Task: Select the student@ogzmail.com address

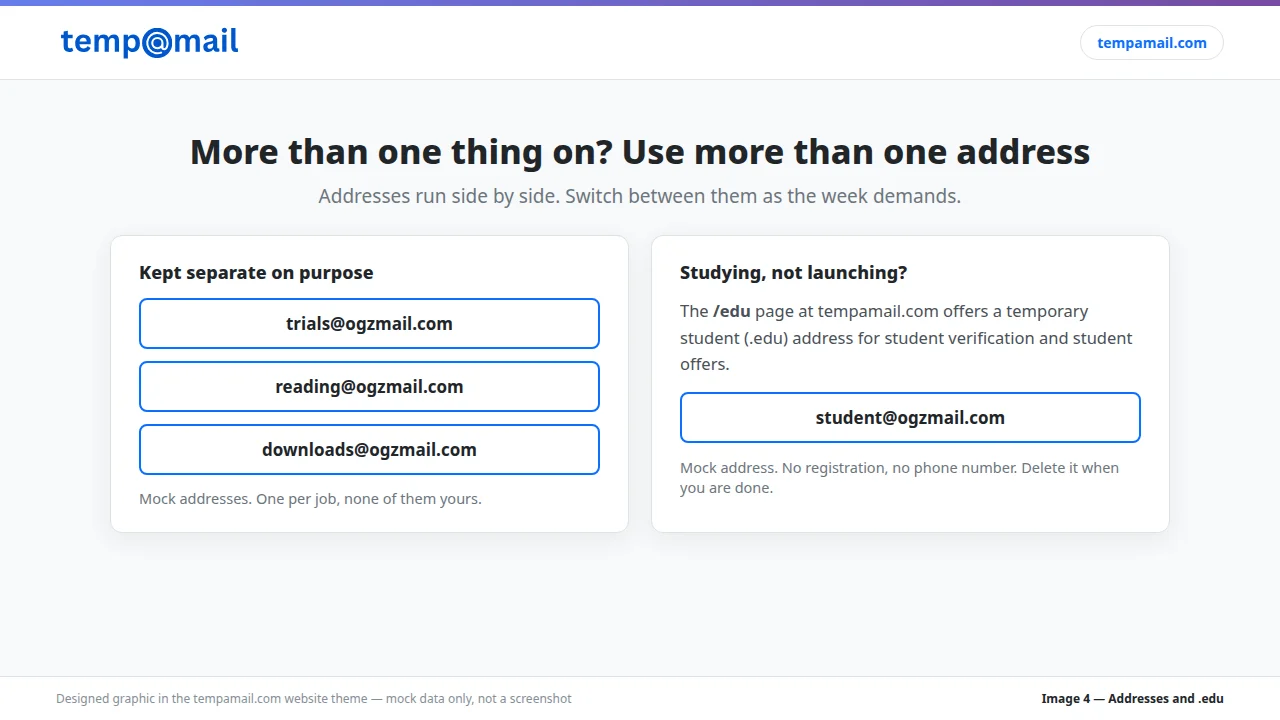Action: tap(910, 418)
